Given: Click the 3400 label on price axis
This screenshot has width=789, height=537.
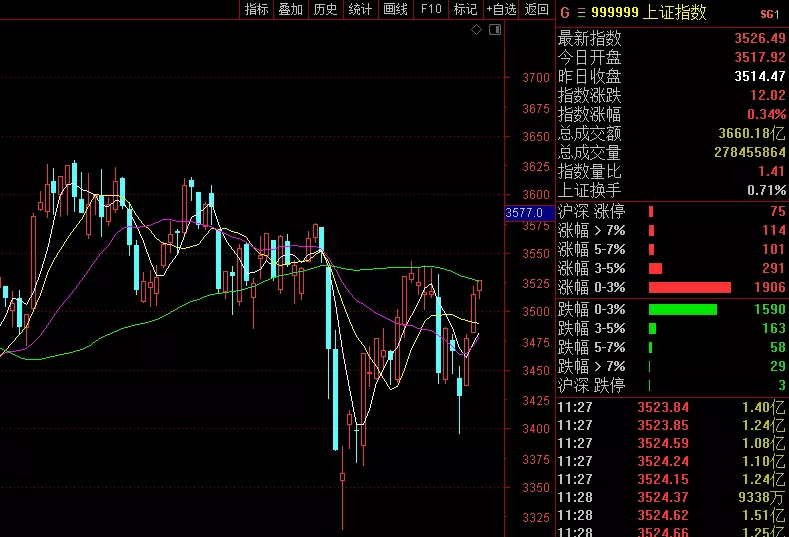Looking at the screenshot, I should [x=536, y=429].
